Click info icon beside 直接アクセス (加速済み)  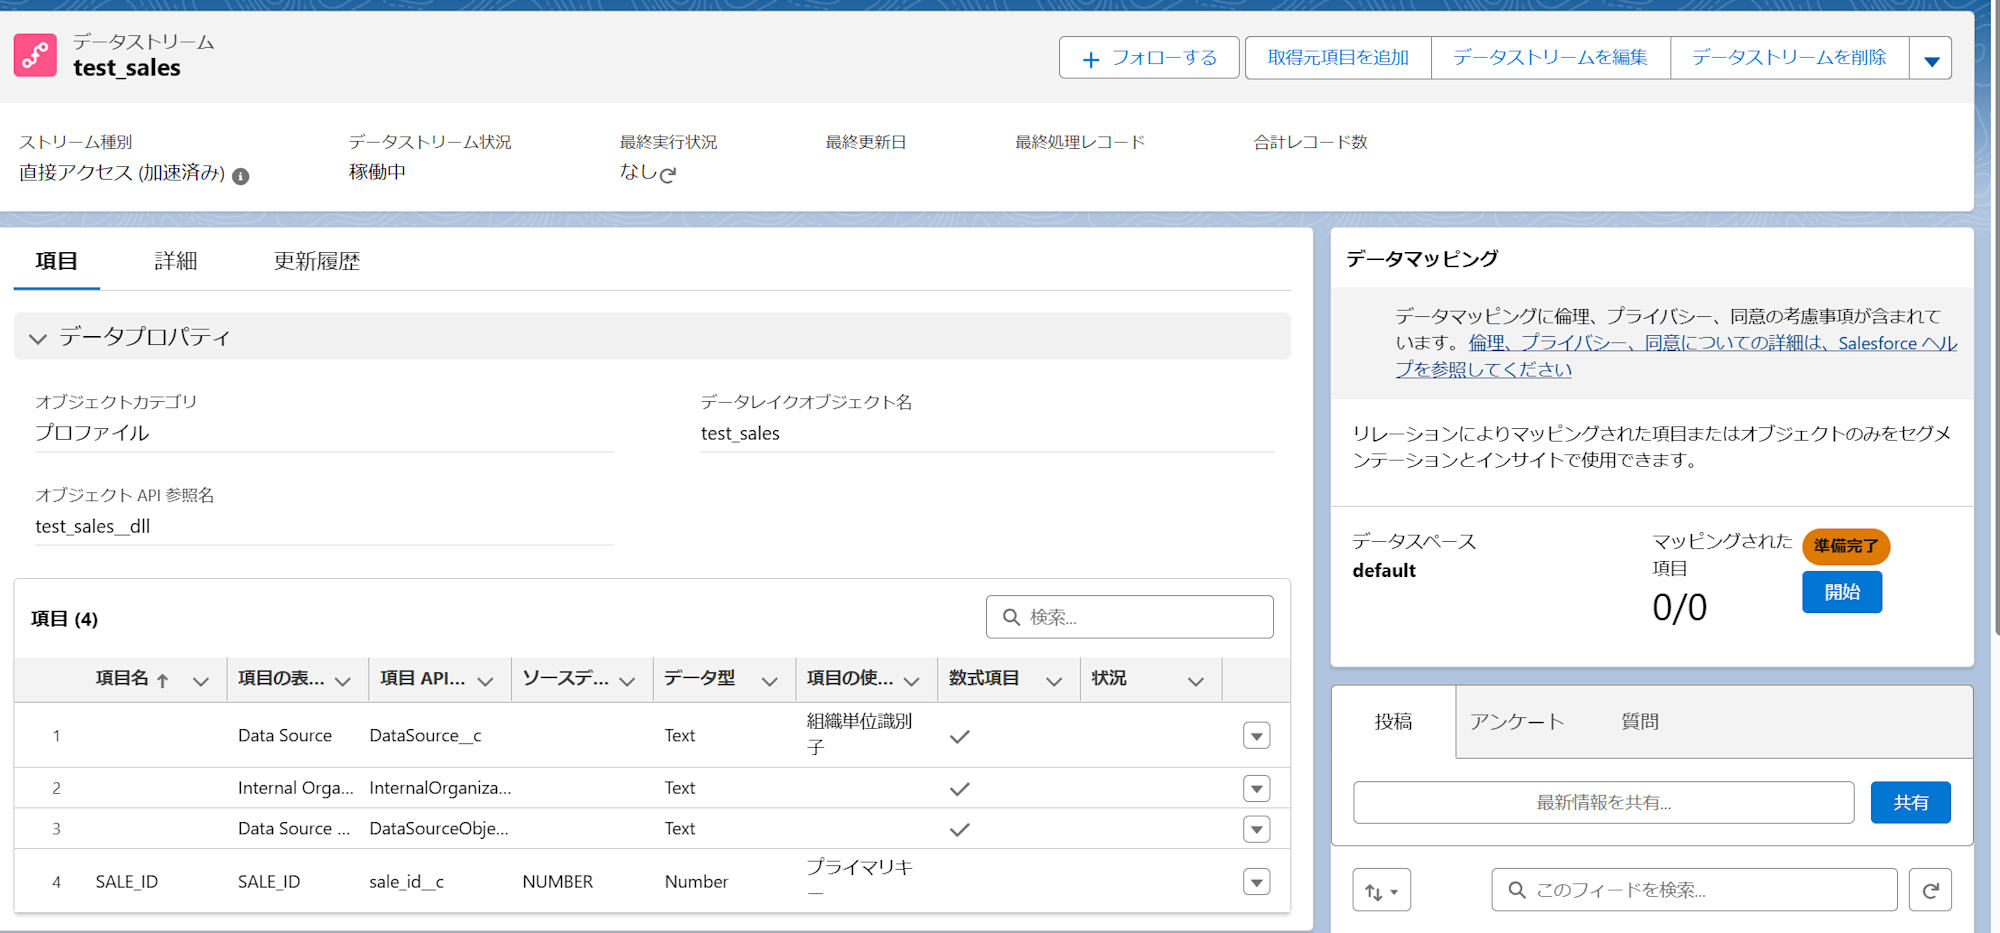(x=241, y=176)
